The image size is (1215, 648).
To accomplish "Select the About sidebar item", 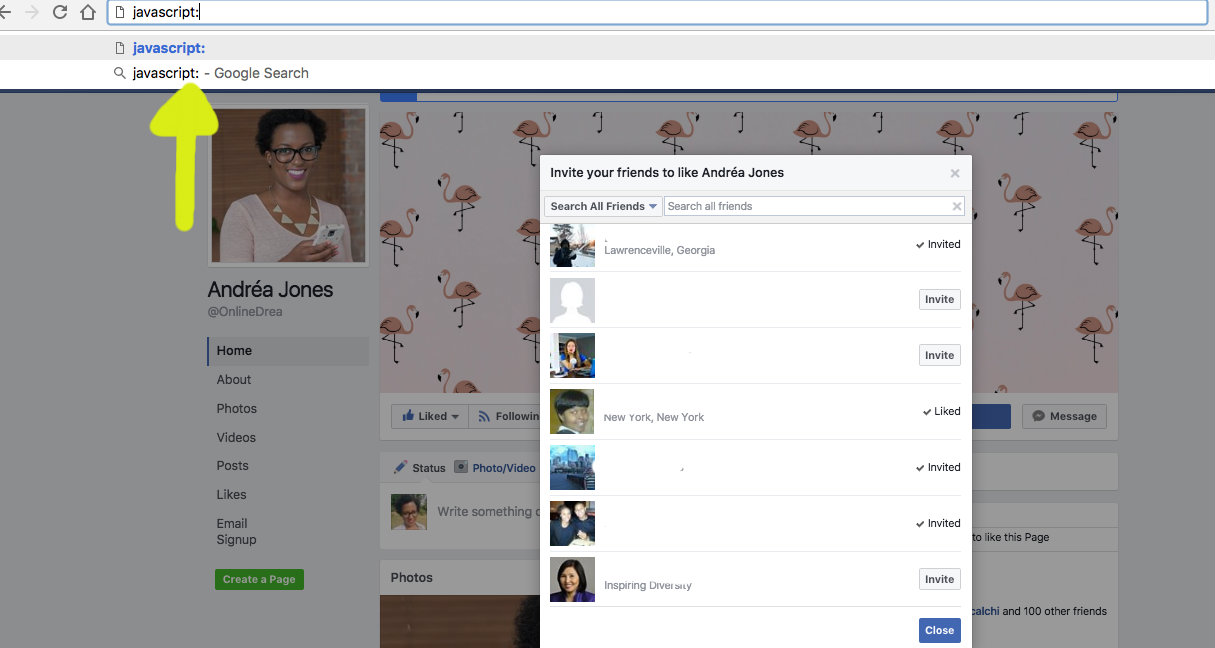I will [233, 379].
